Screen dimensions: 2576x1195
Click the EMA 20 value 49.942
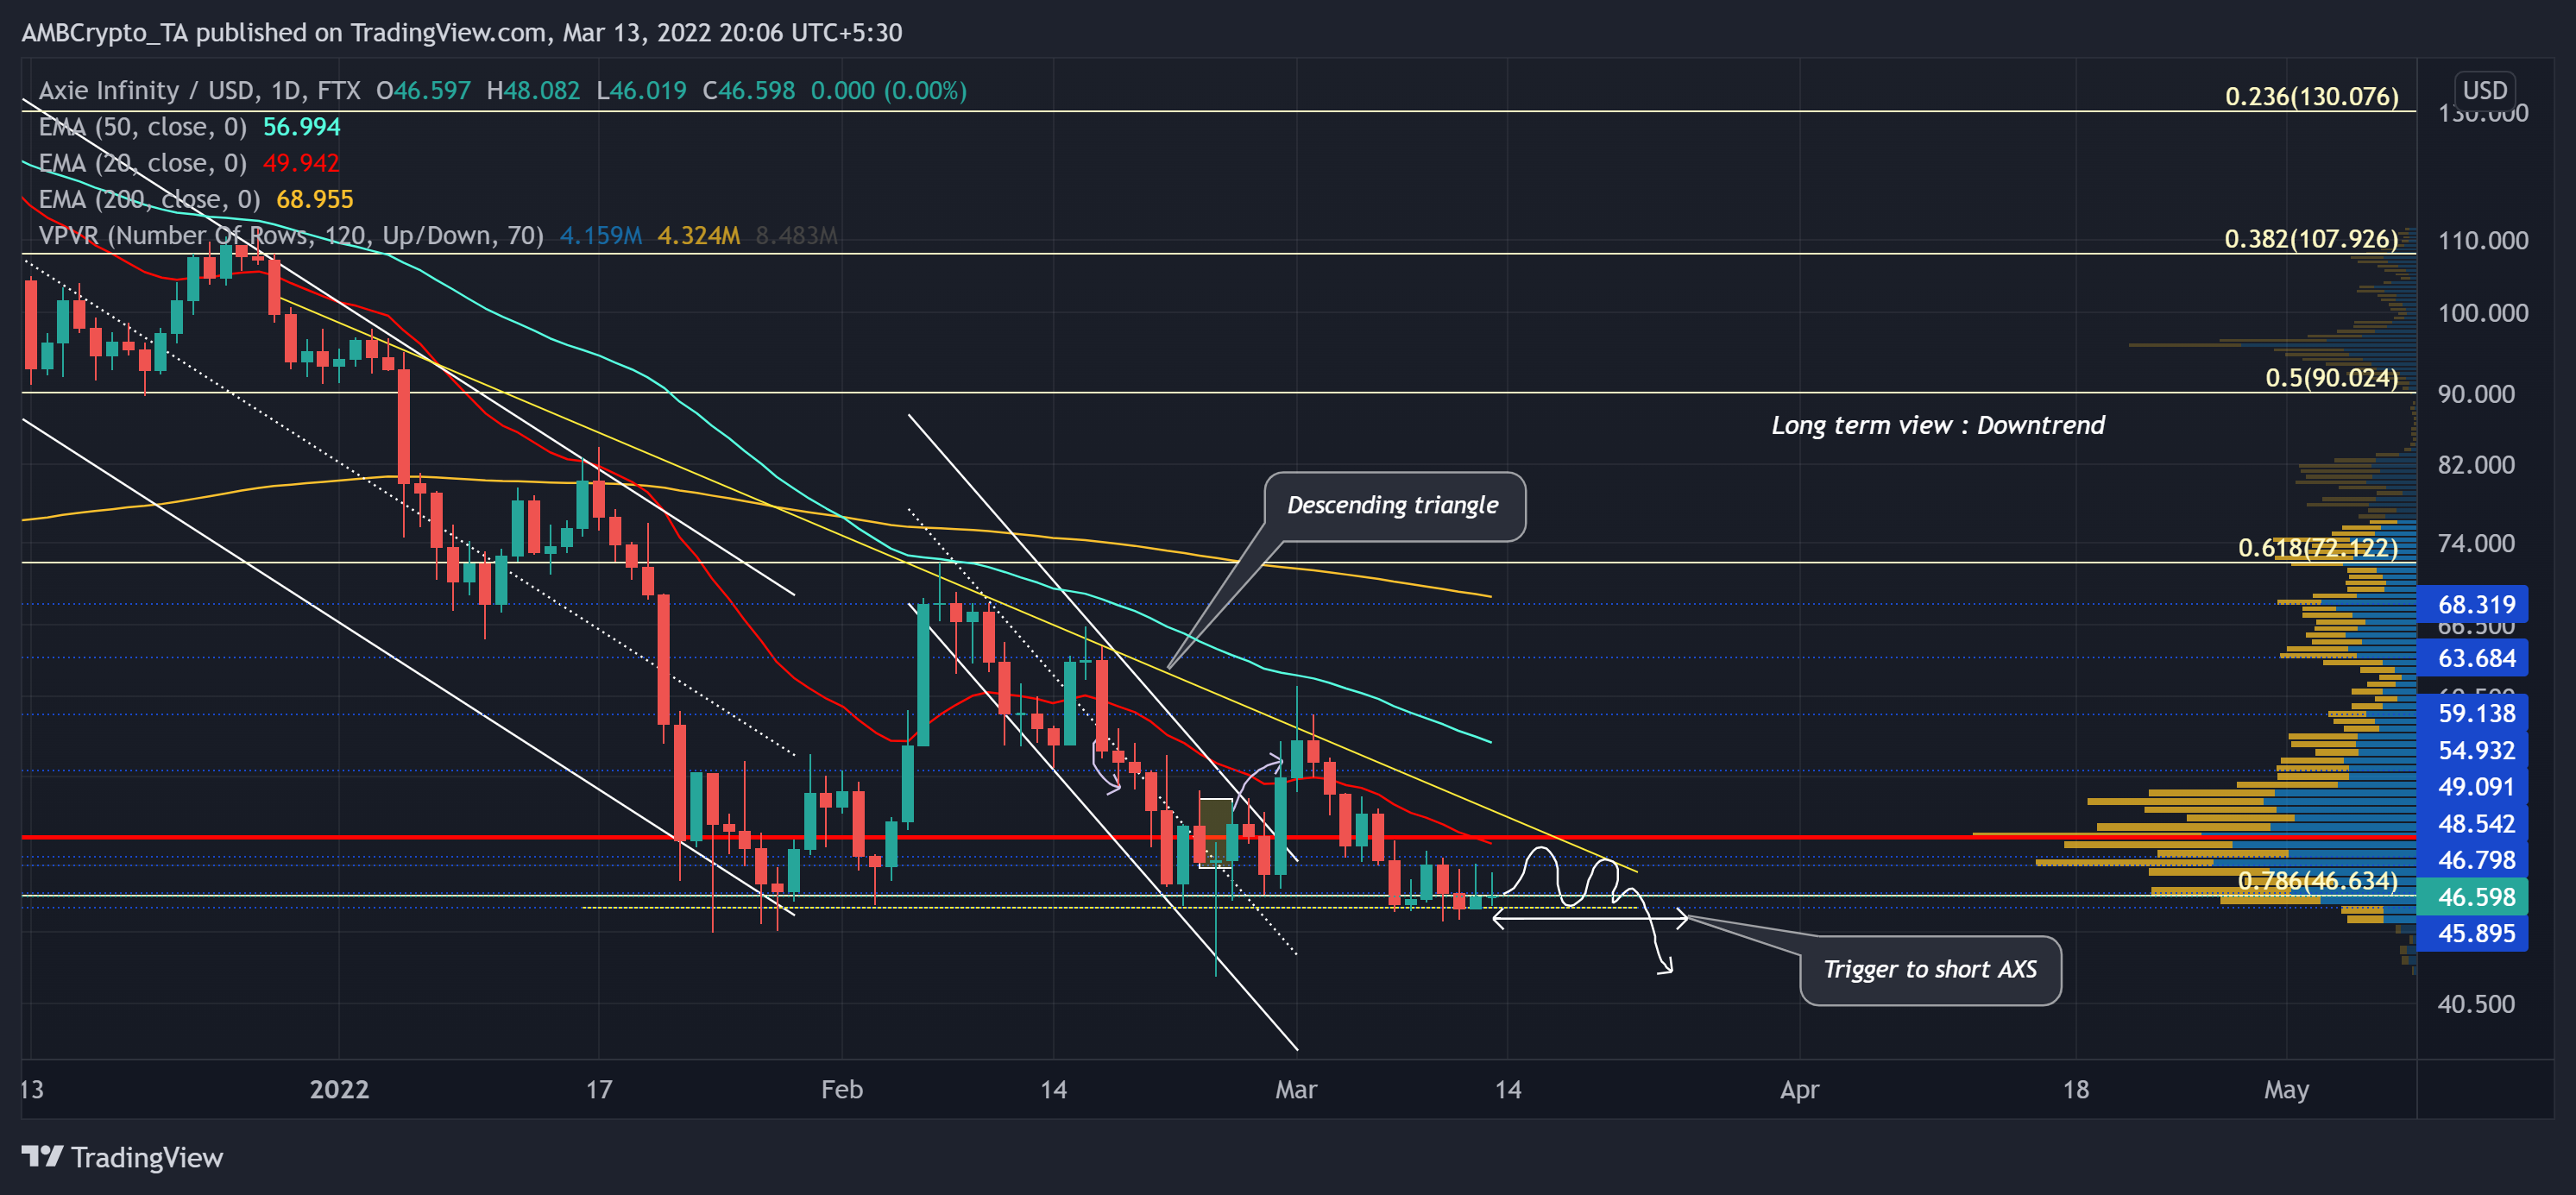click(x=302, y=163)
